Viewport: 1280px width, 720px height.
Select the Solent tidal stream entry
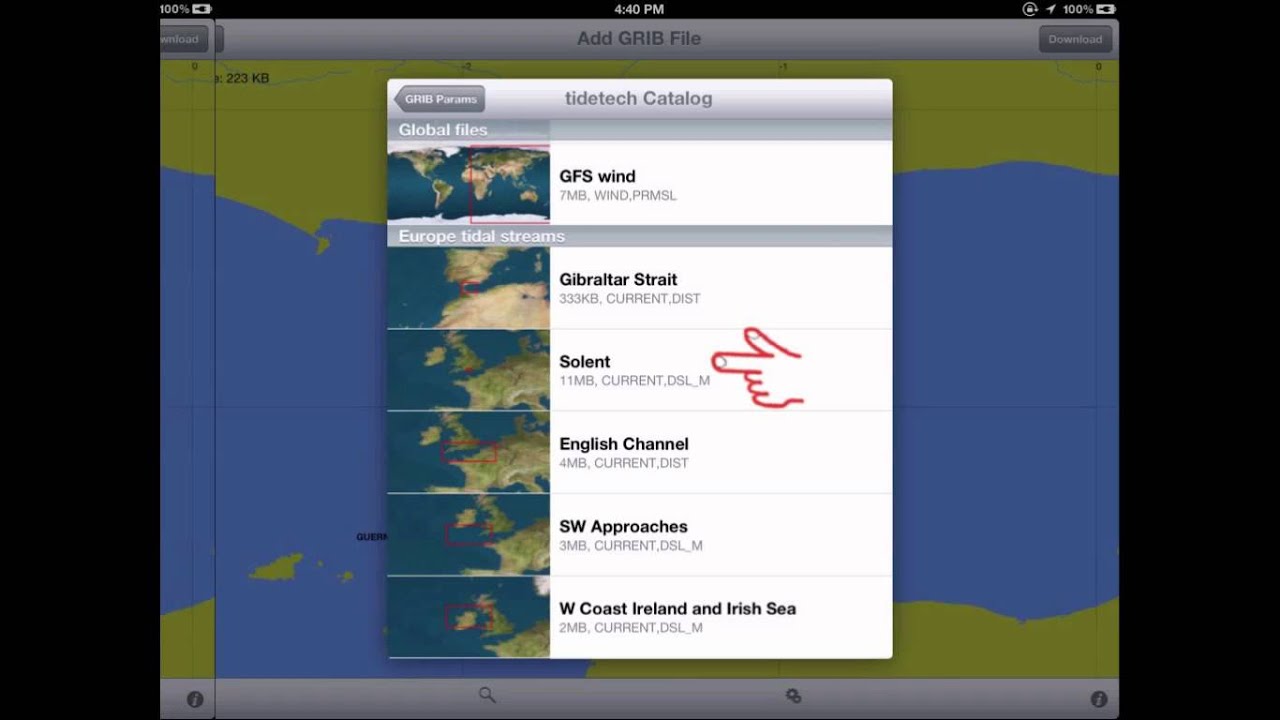pos(640,370)
